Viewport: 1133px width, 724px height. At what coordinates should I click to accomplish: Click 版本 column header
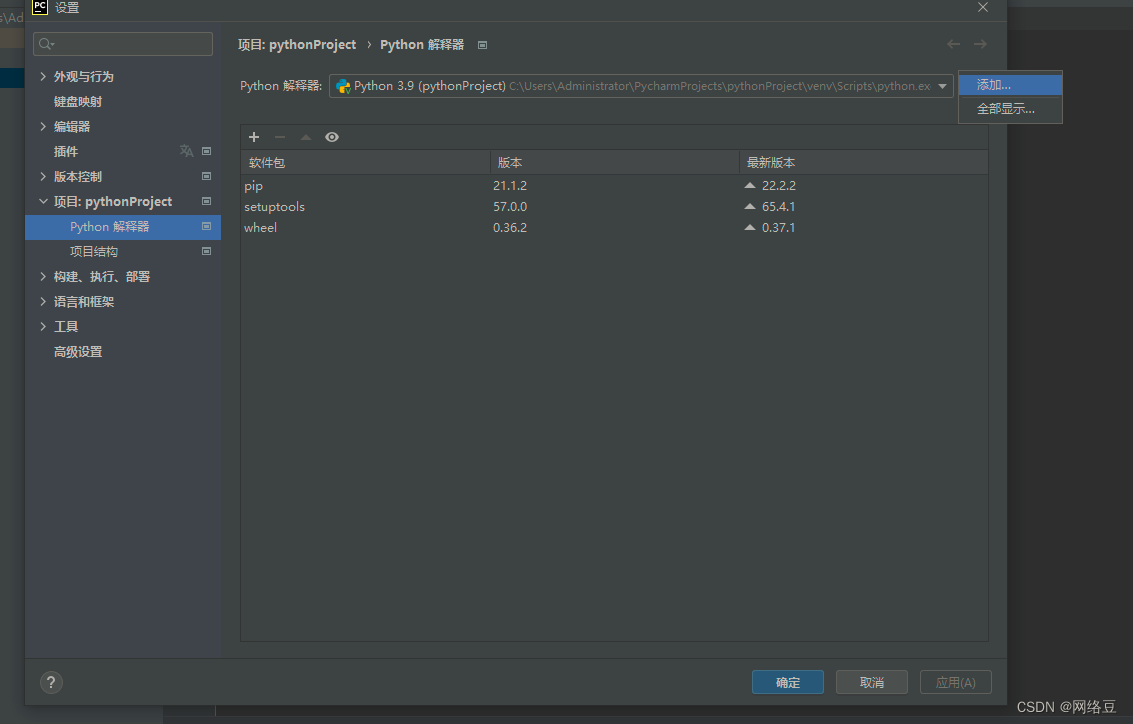pyautogui.click(x=615, y=163)
